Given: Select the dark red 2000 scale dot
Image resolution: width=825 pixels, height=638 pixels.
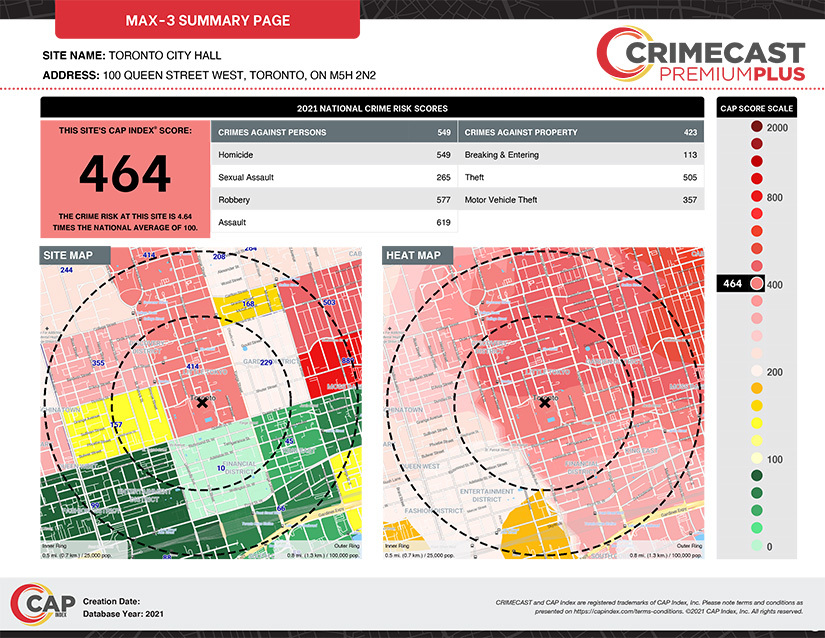Looking at the screenshot, I should click(757, 127).
